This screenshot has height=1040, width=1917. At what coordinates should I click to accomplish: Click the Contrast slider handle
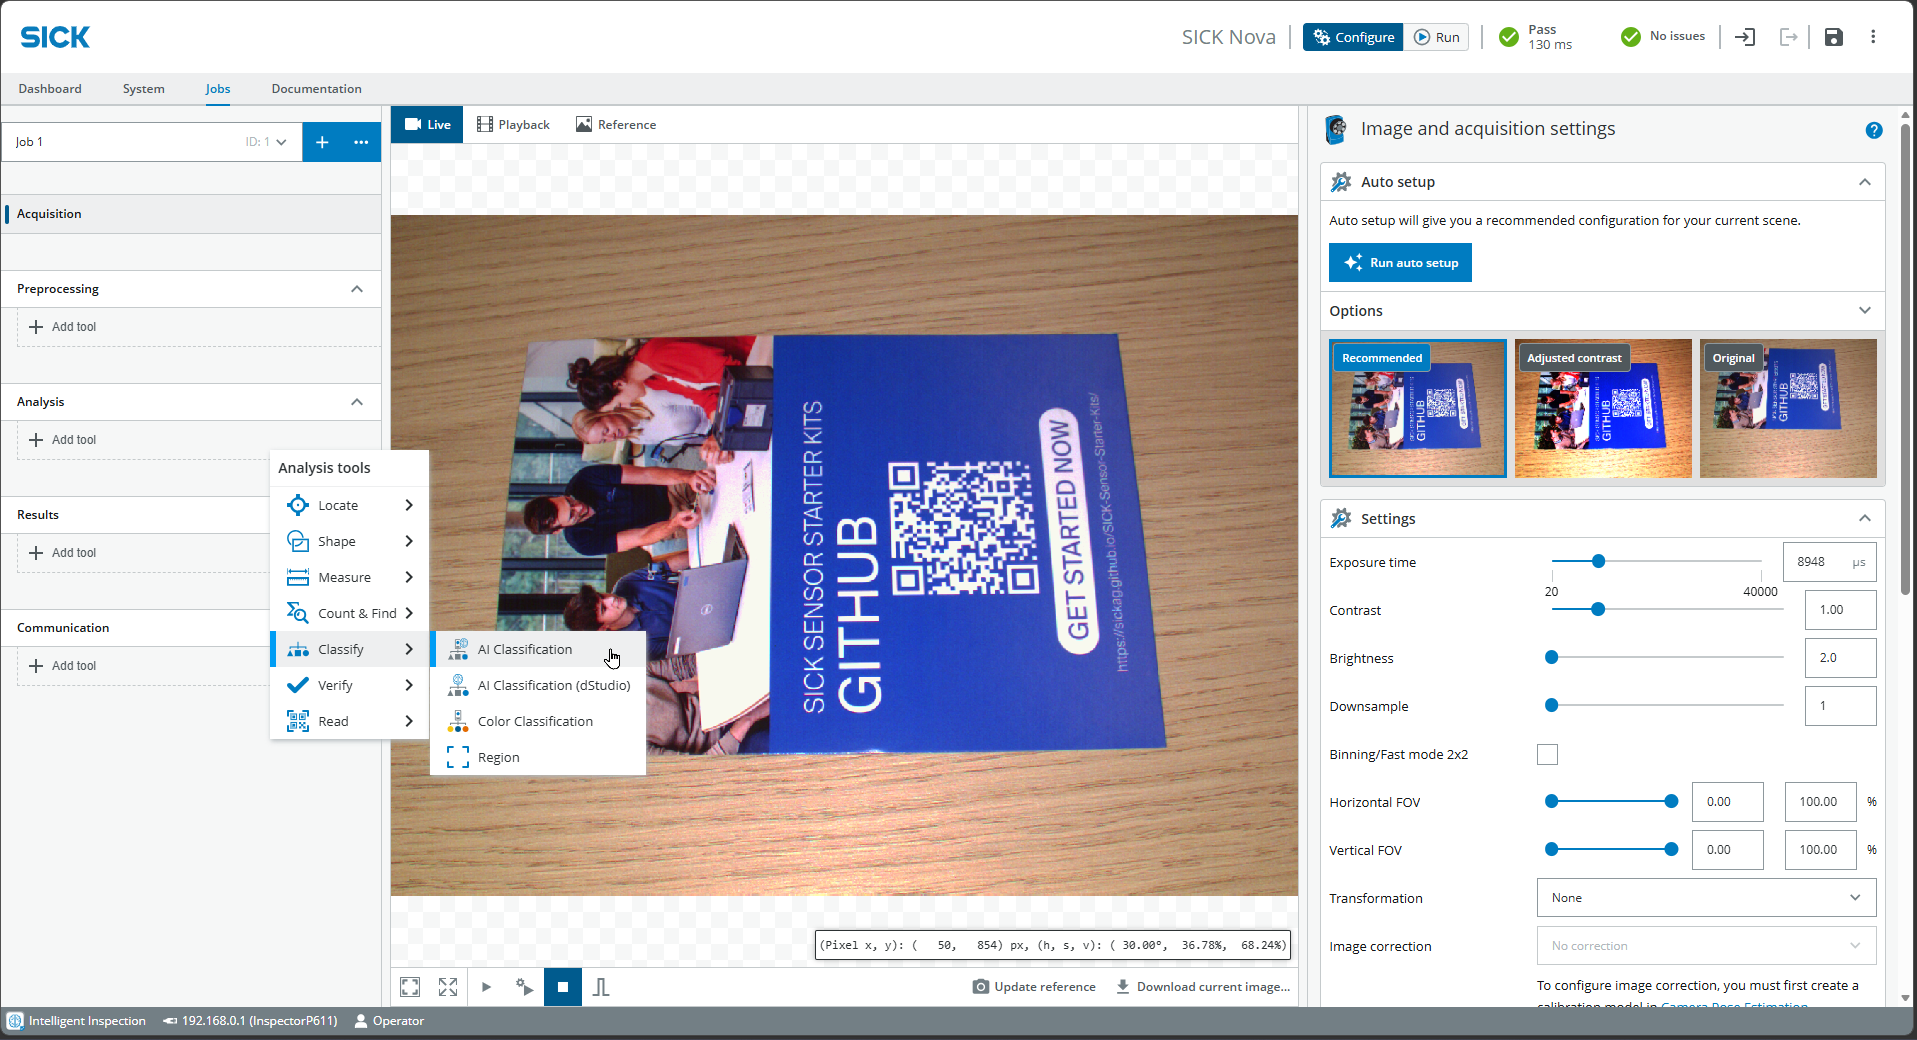pyautogui.click(x=1598, y=609)
